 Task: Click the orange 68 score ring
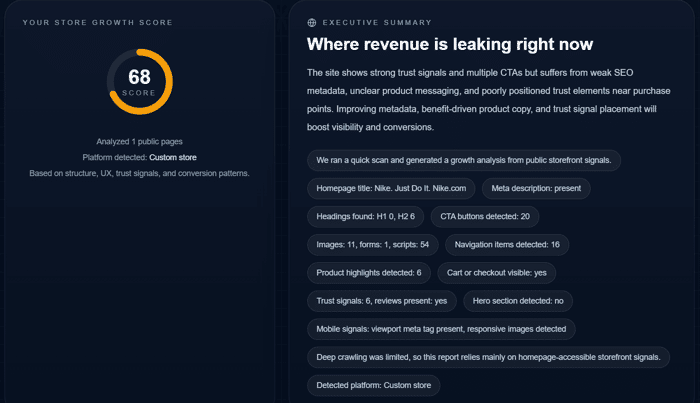pos(140,82)
